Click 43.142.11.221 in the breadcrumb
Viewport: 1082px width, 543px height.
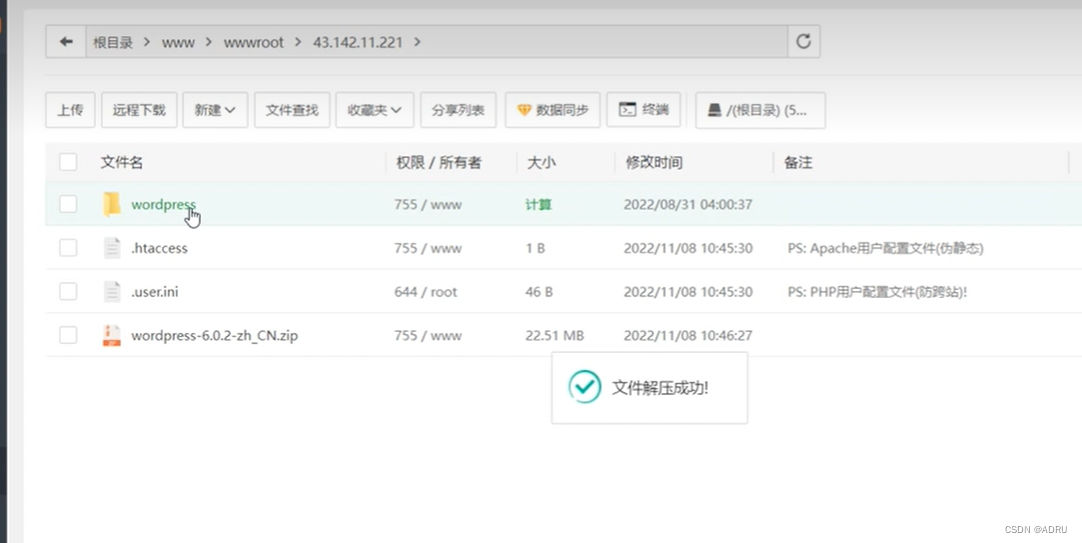[357, 43]
